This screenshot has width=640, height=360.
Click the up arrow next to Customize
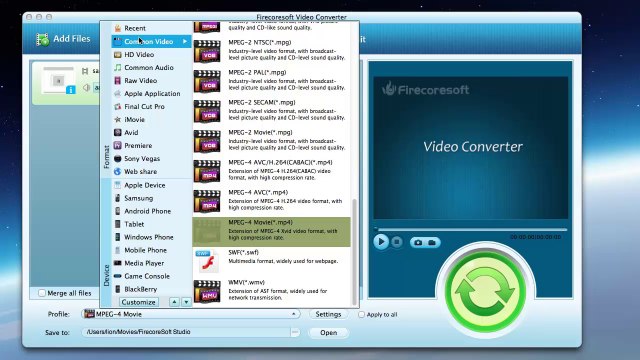tap(174, 302)
